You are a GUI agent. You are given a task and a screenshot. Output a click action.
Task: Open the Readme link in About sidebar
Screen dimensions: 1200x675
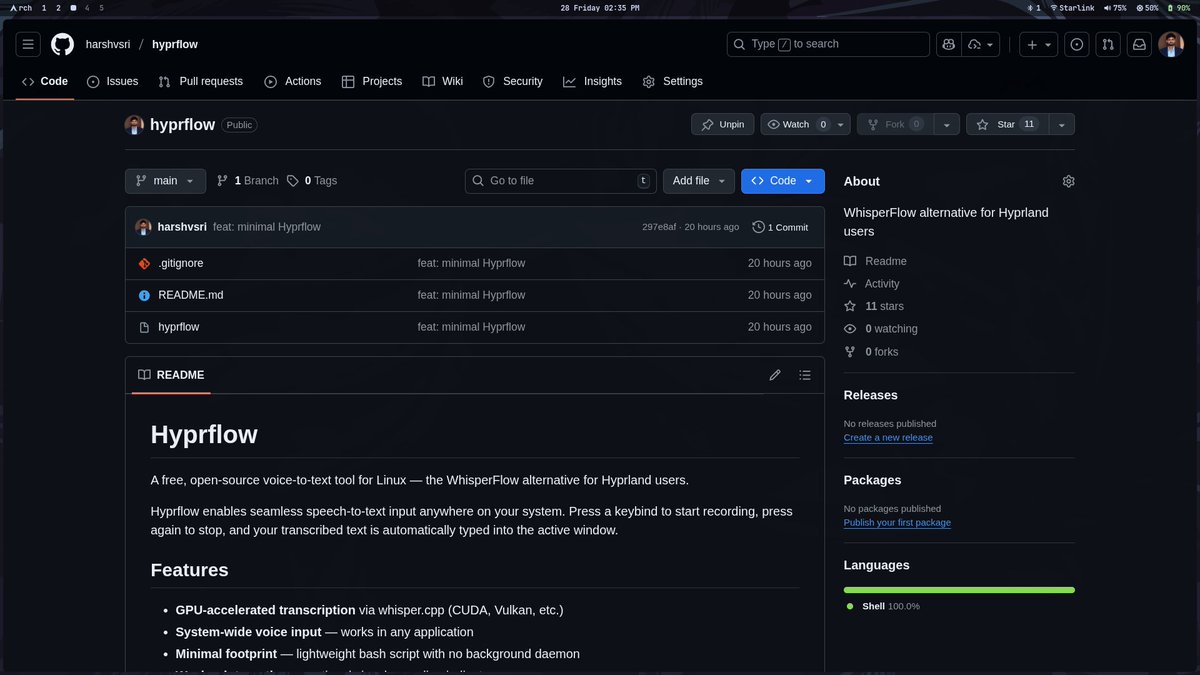tap(875, 261)
